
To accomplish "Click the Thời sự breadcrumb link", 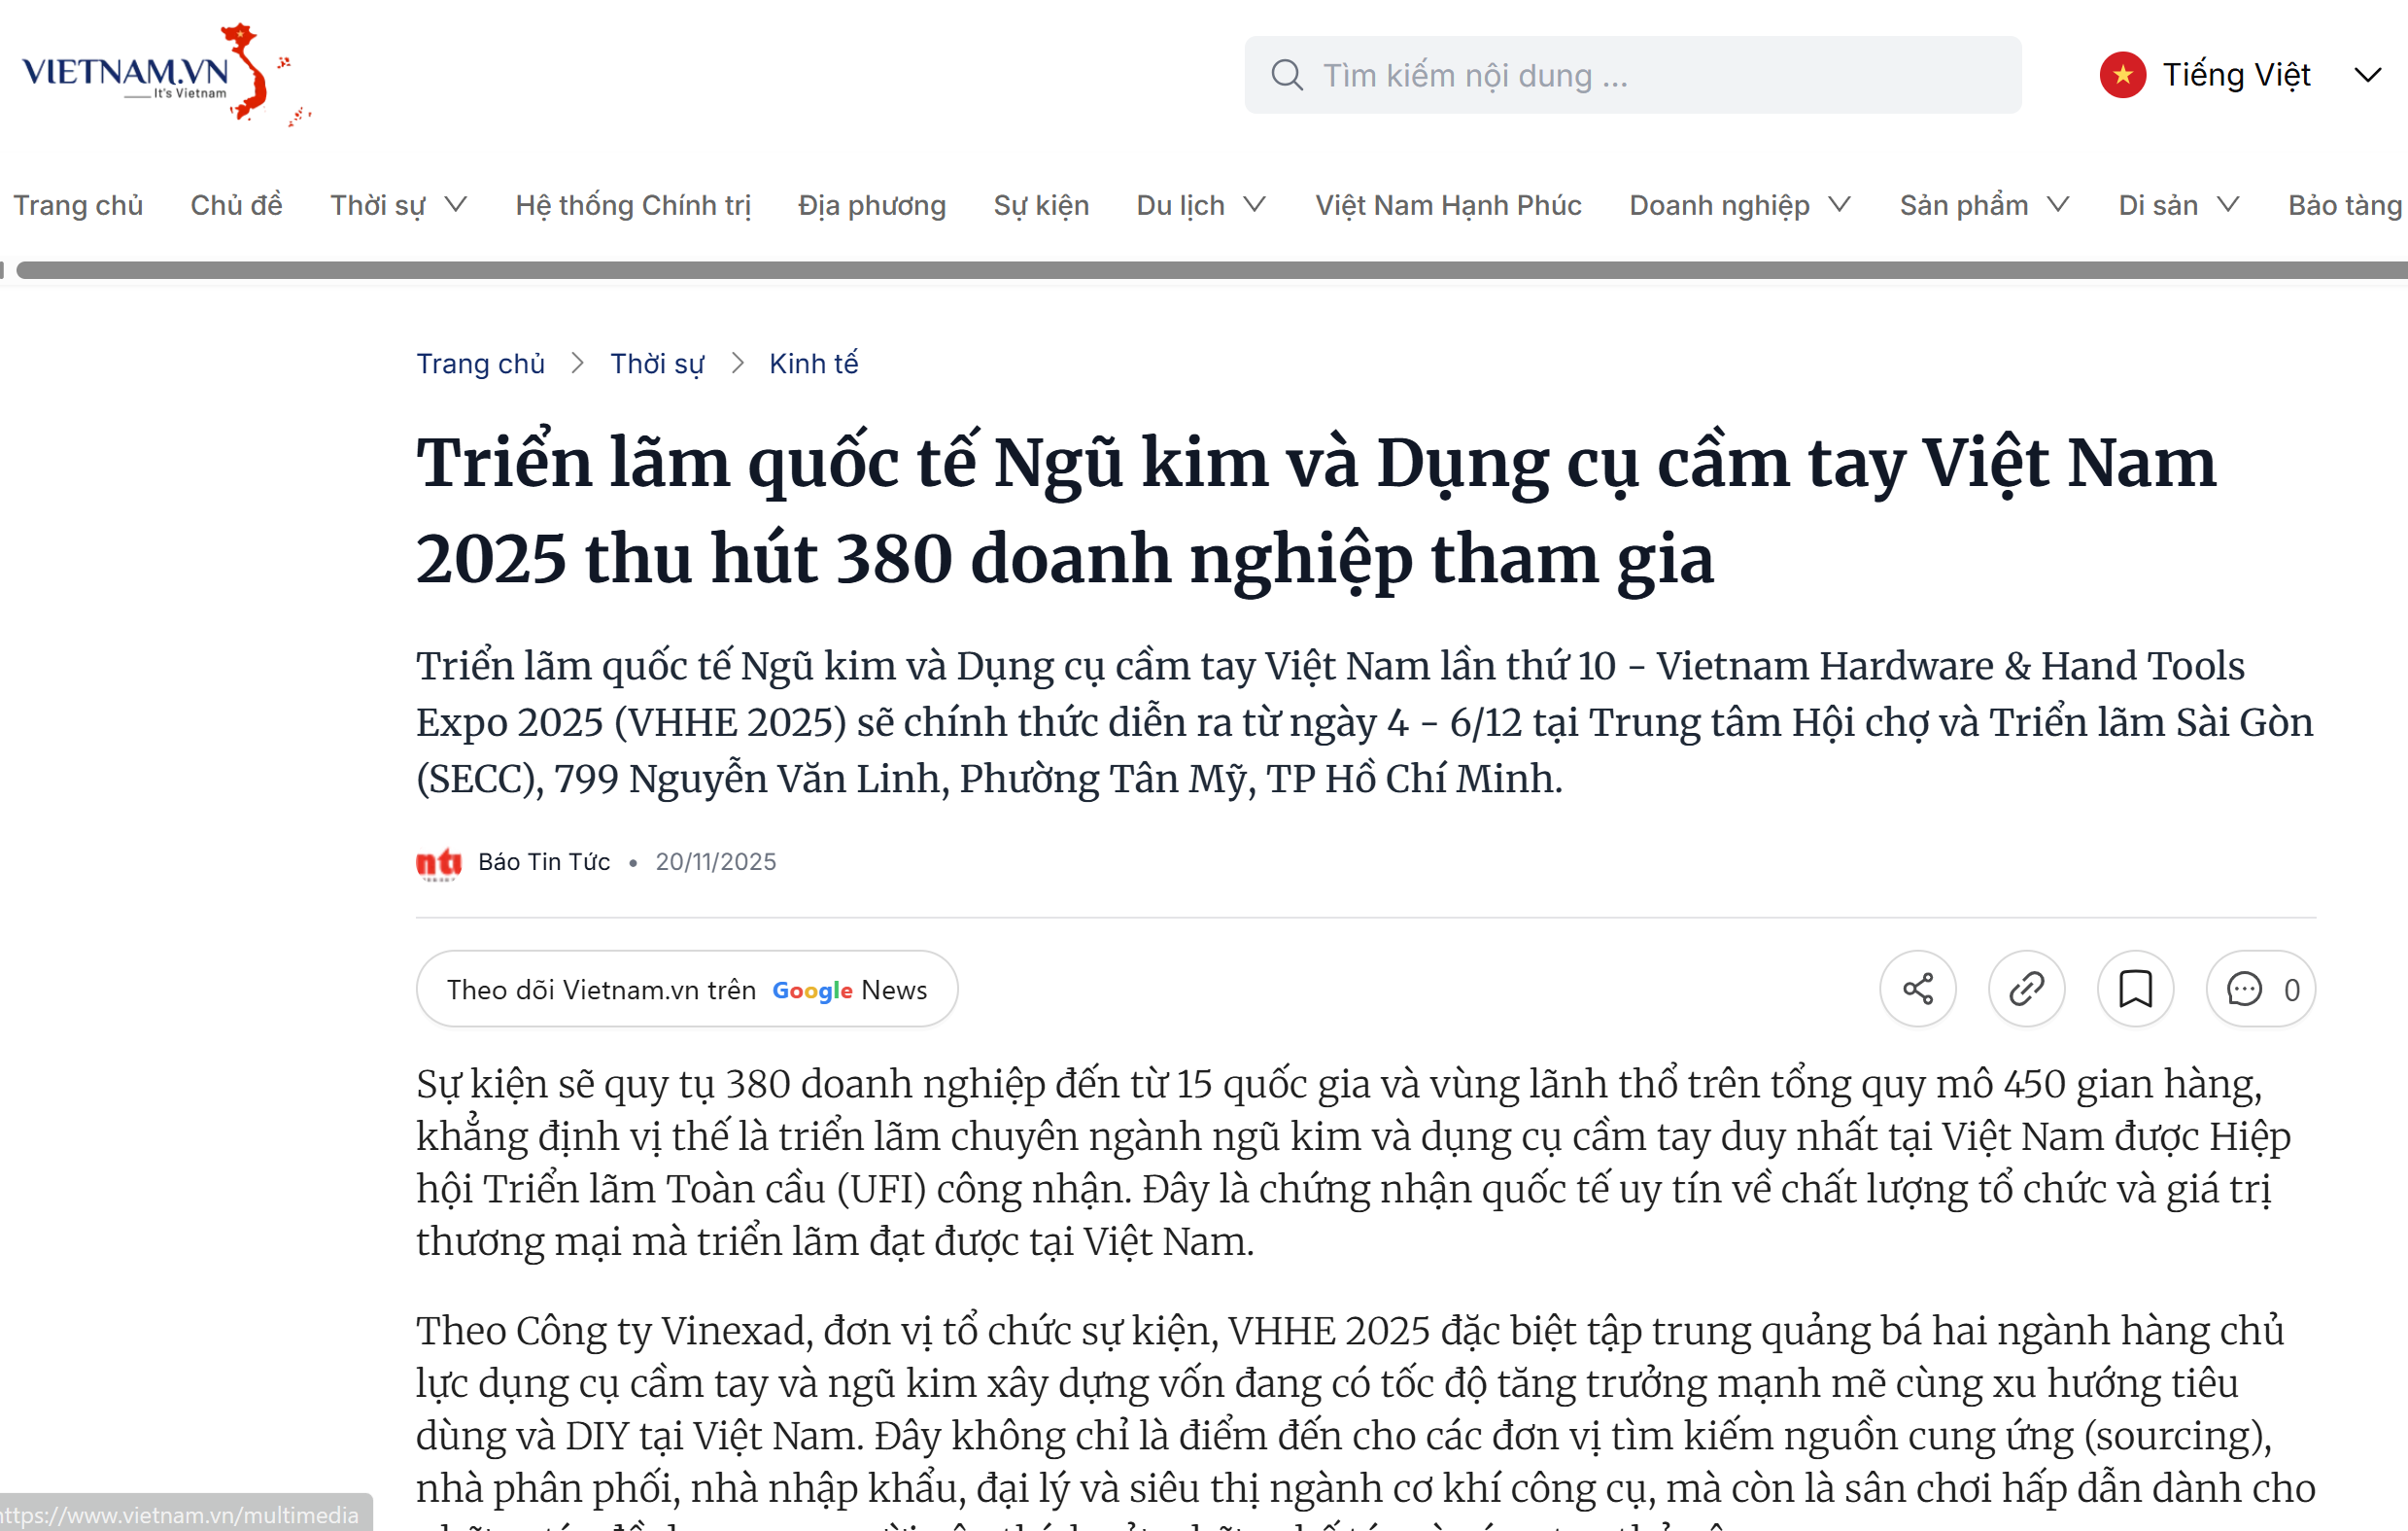I will (x=657, y=364).
